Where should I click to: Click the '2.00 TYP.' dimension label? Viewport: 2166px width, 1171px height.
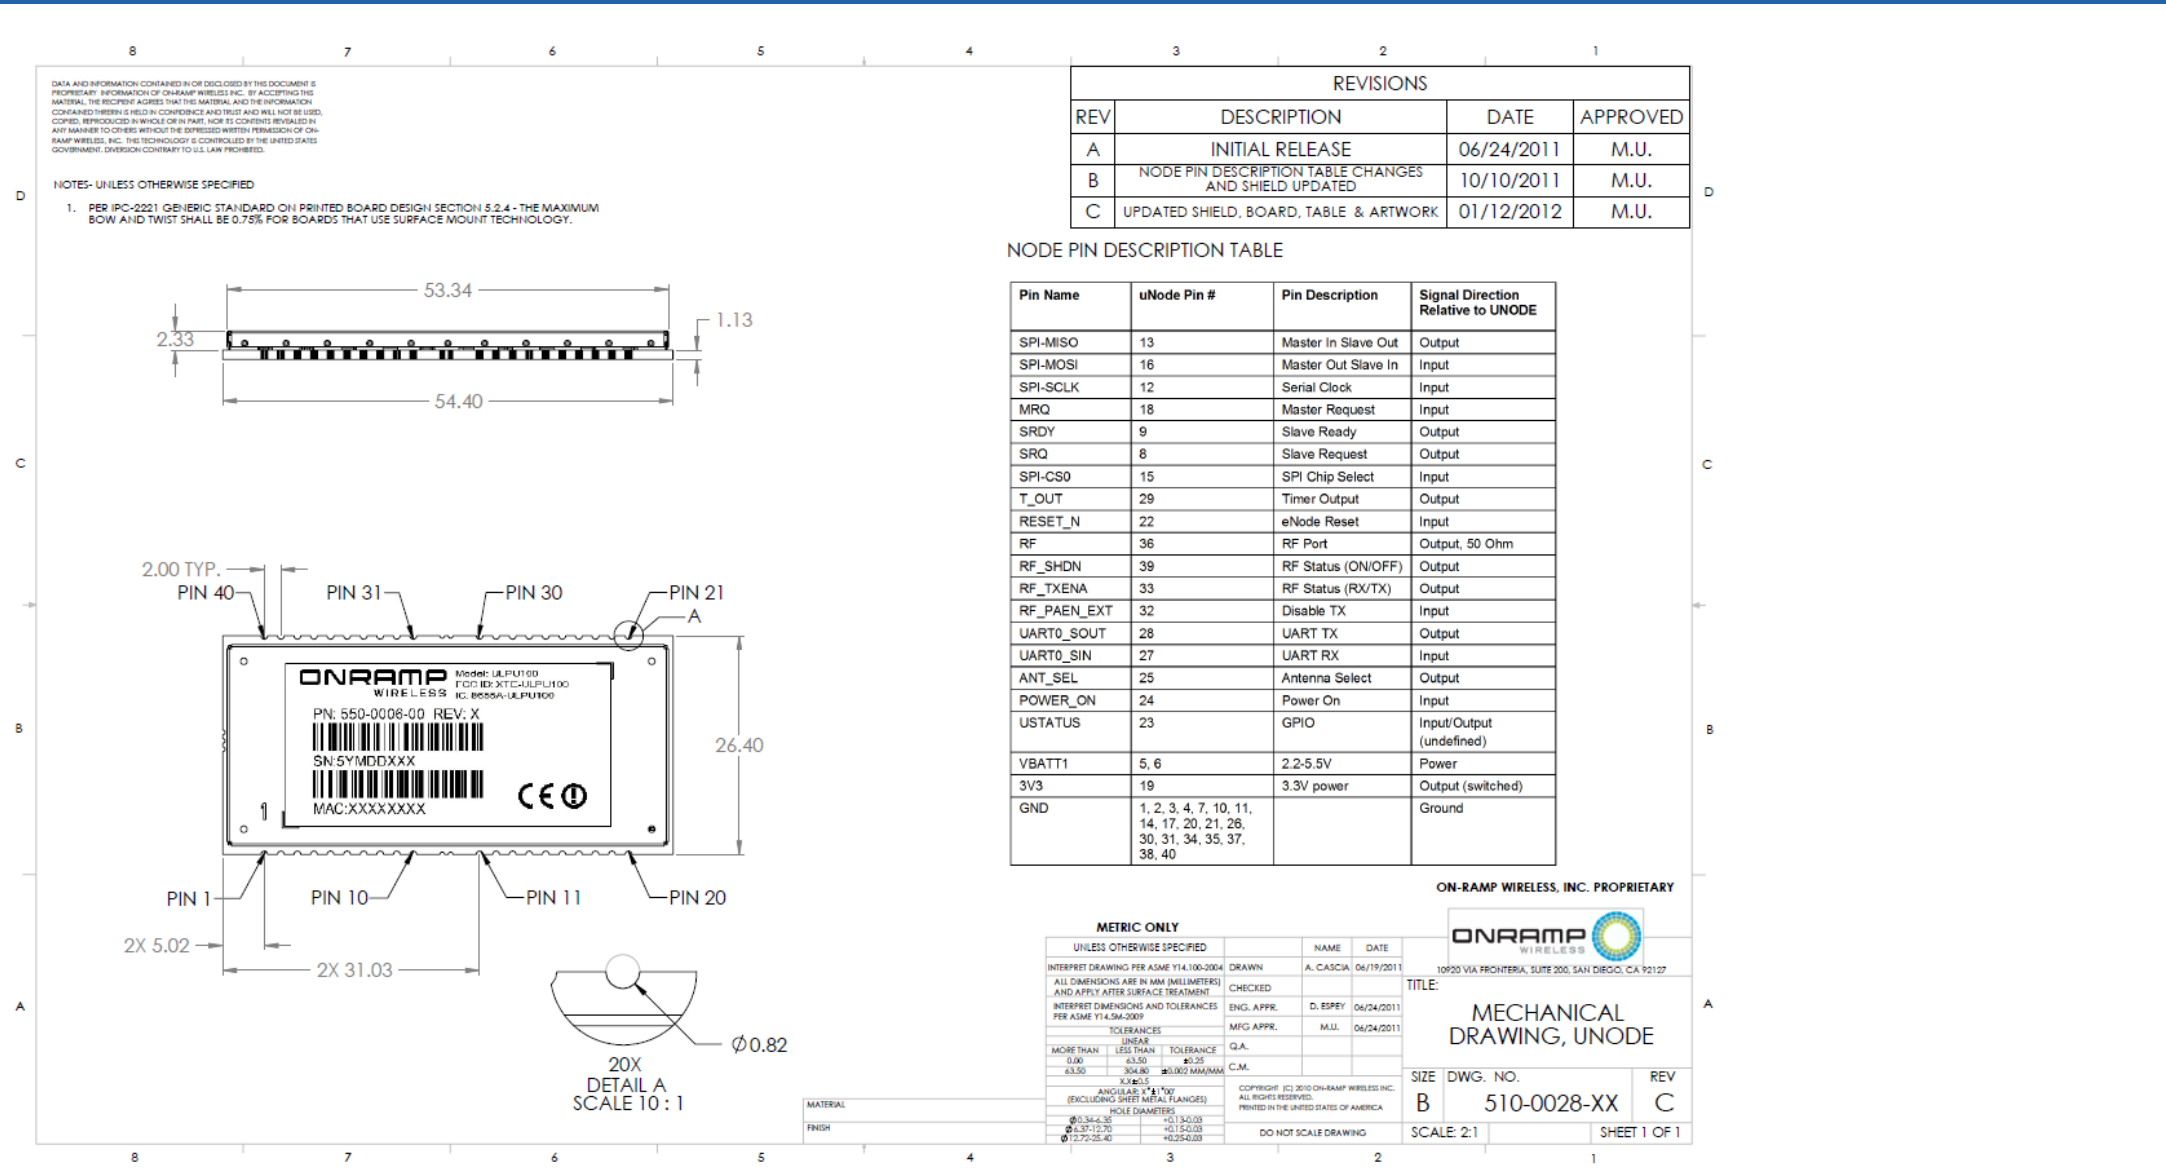(180, 569)
